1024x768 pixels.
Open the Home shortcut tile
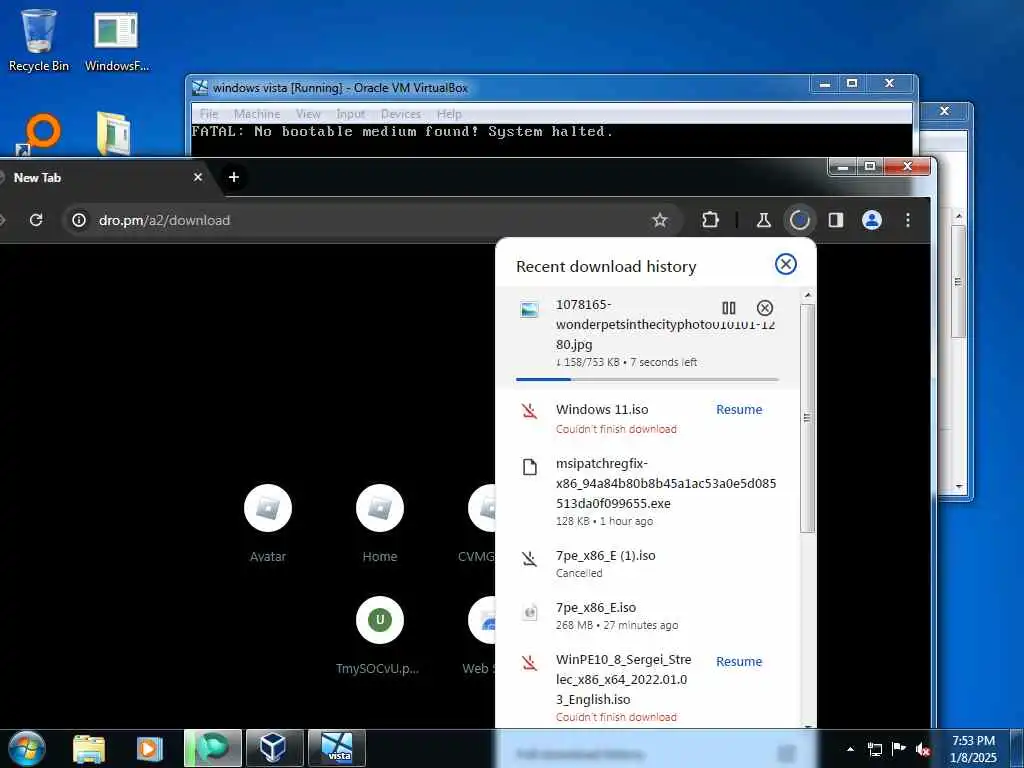click(379, 522)
